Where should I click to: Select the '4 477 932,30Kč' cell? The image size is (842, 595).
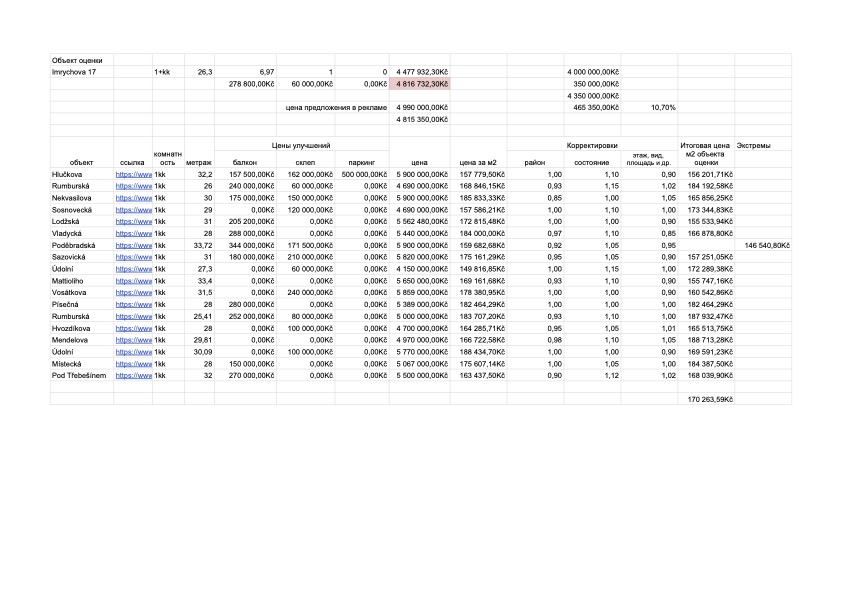click(x=422, y=72)
